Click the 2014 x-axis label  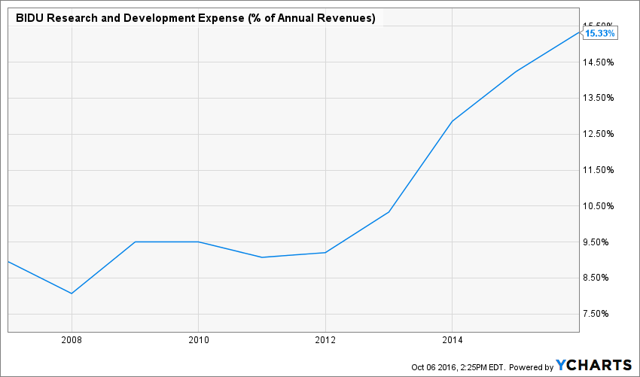tap(452, 340)
